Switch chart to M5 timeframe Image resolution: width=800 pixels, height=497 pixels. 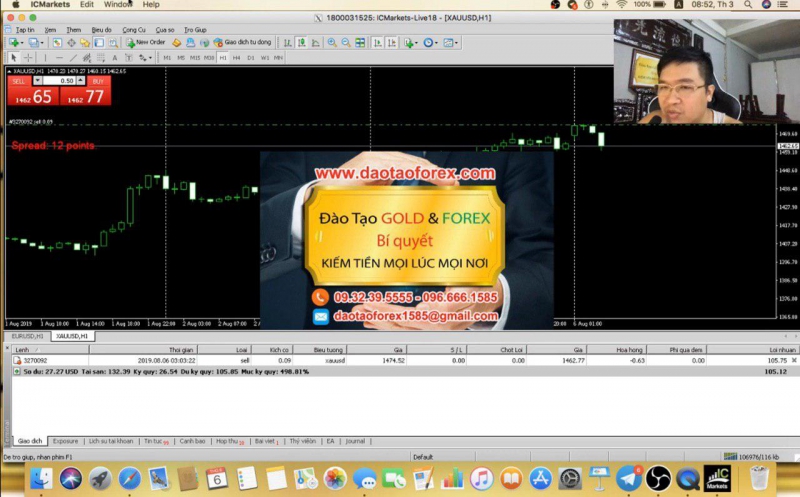point(181,58)
